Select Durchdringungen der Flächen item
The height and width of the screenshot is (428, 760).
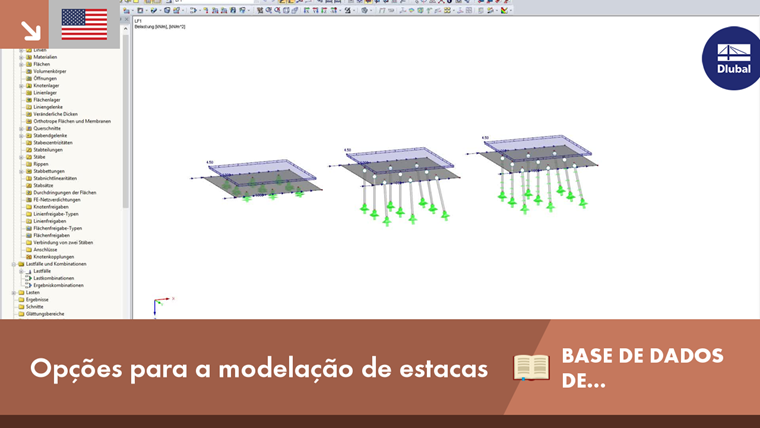click(64, 192)
